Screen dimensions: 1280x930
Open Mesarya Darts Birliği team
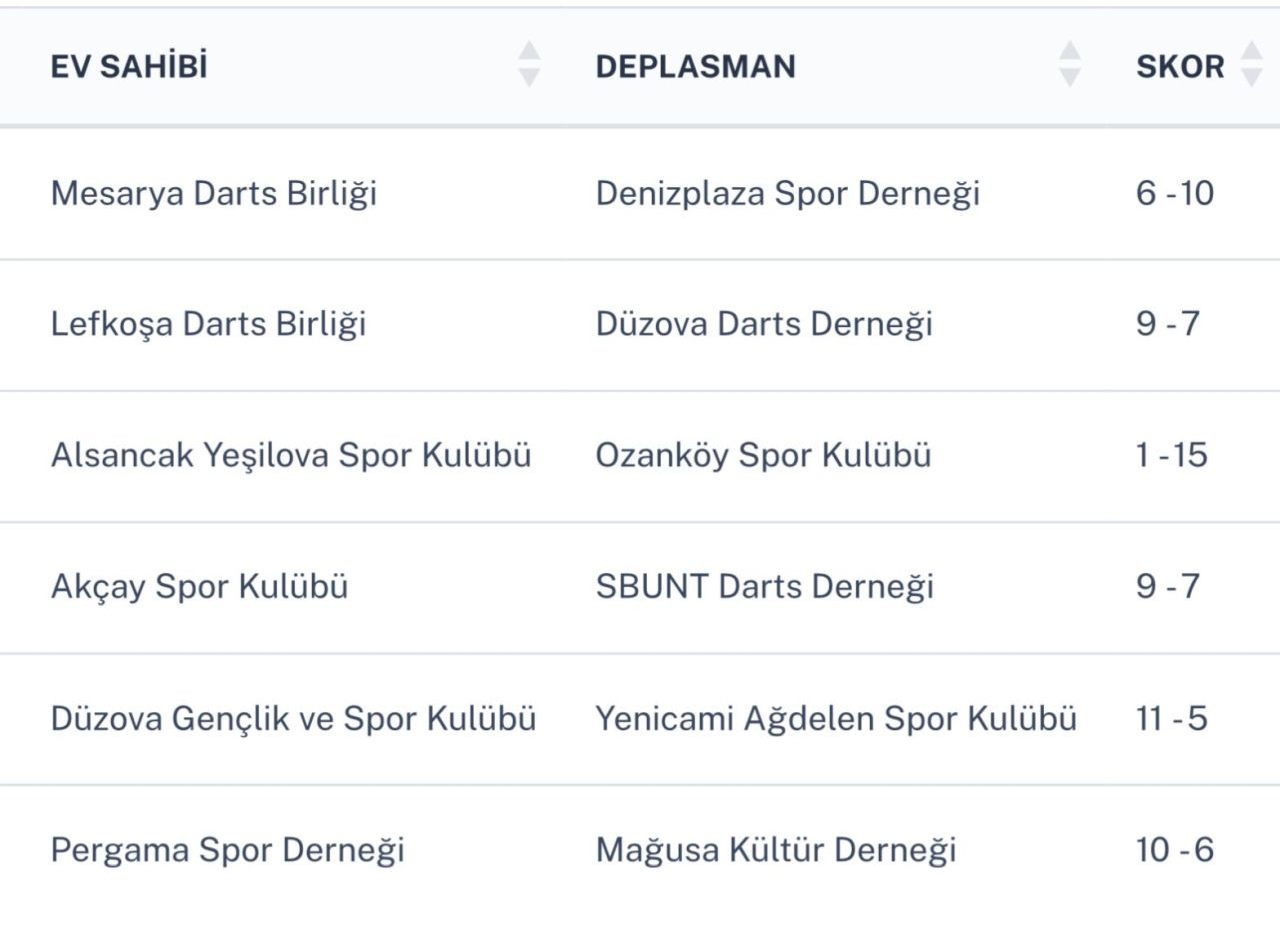pyautogui.click(x=214, y=193)
